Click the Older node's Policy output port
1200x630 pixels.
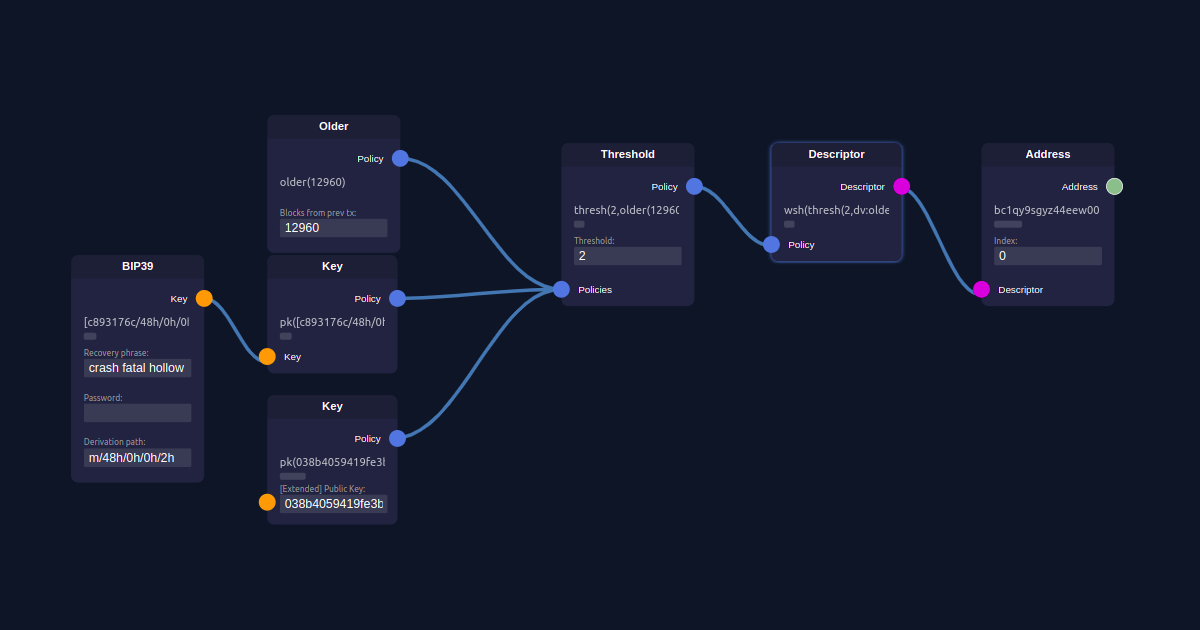[400, 158]
